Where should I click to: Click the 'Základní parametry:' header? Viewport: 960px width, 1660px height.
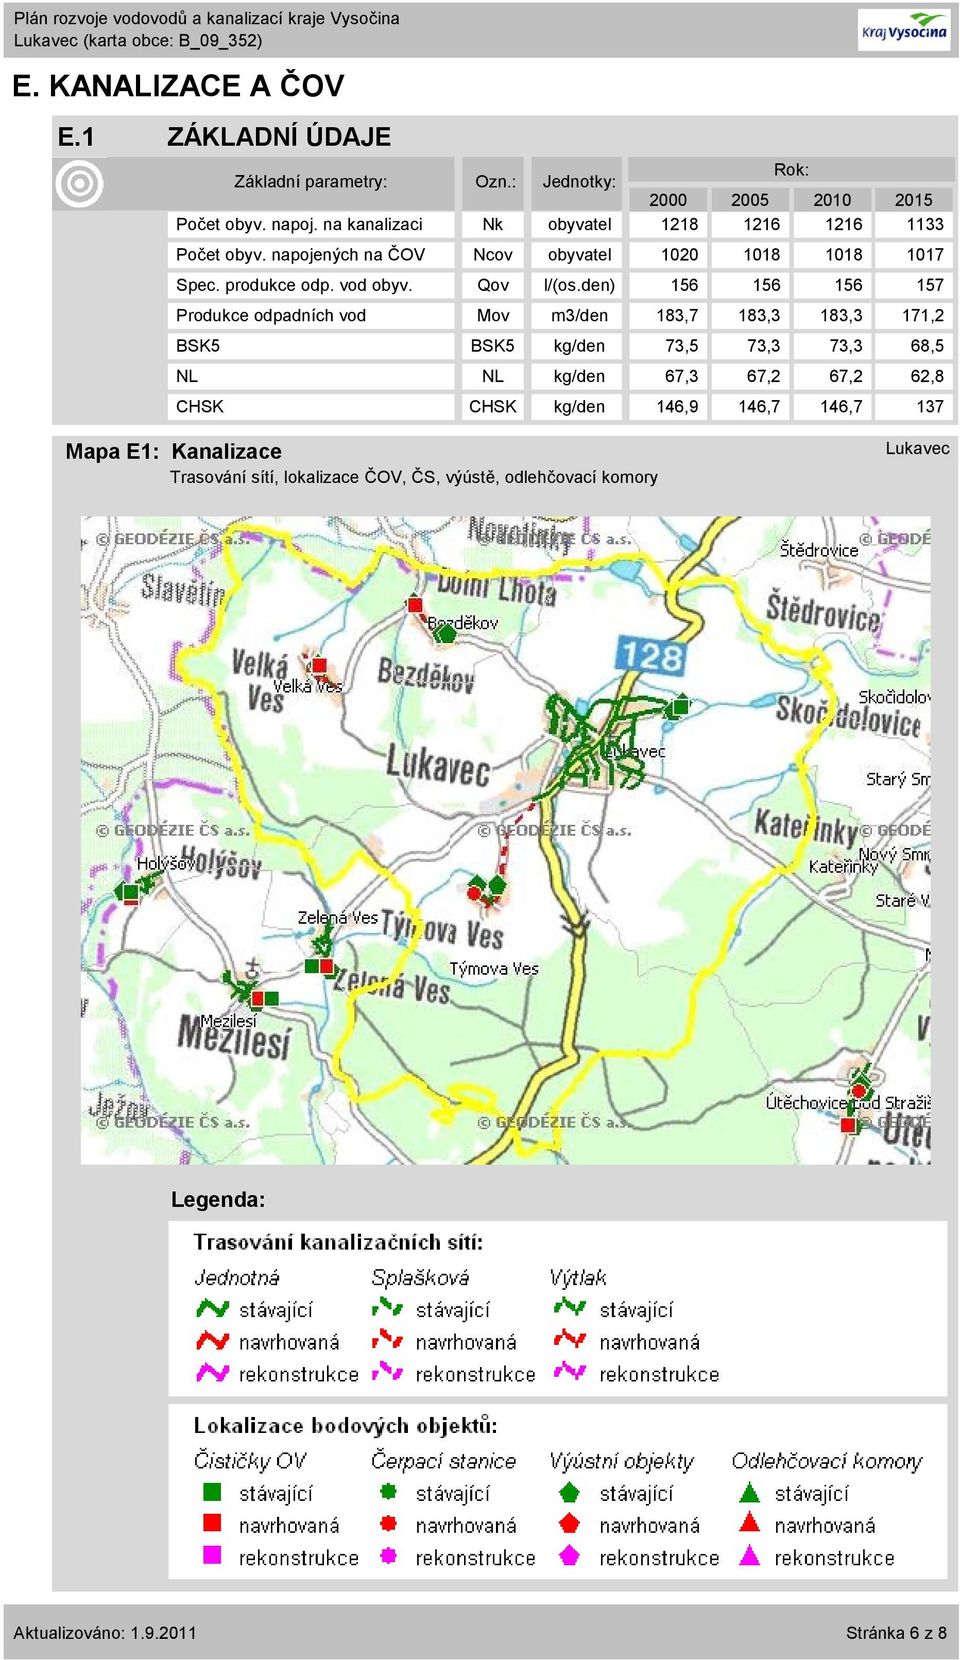click(x=310, y=181)
